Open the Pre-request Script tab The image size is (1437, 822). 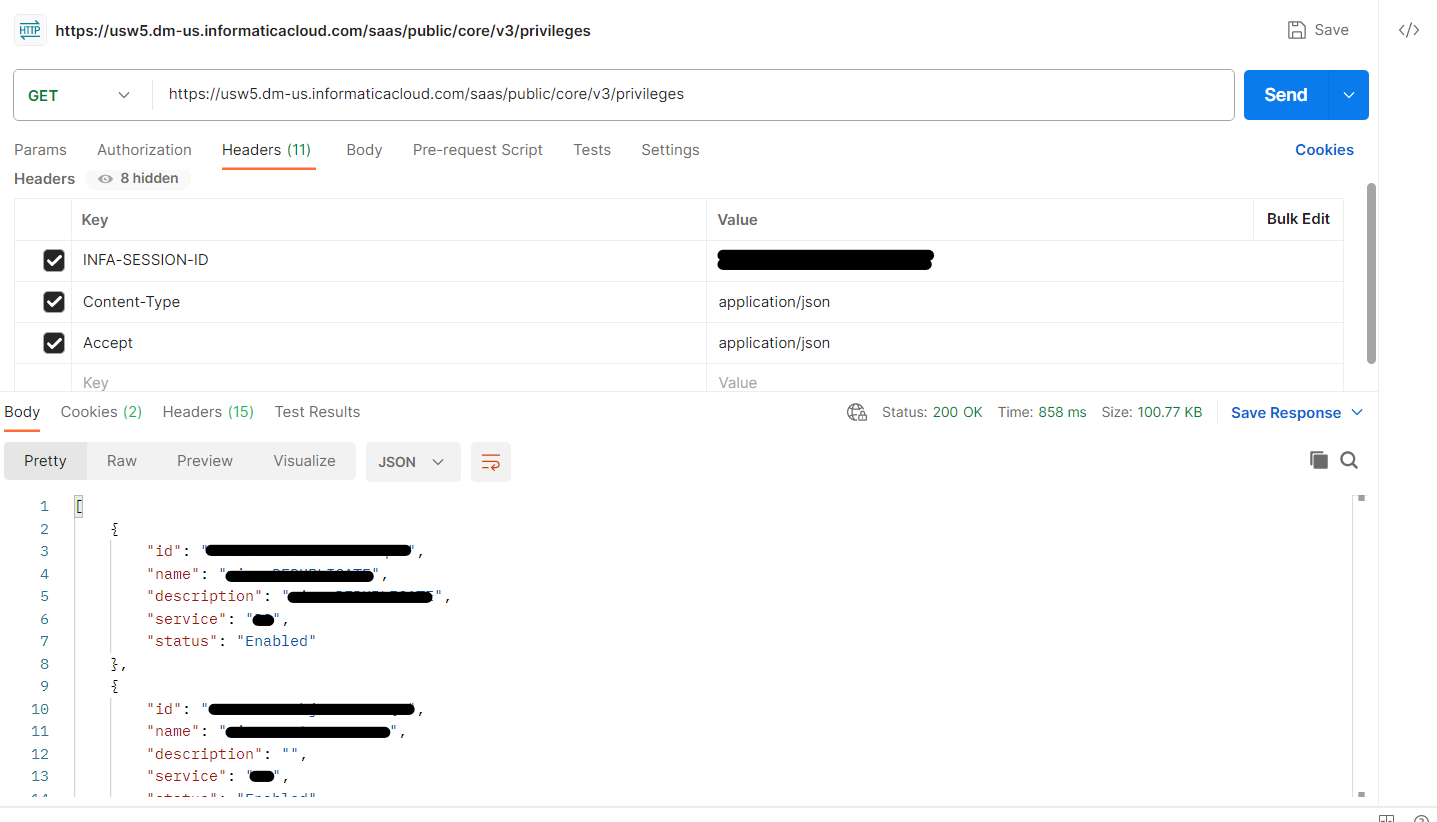click(478, 150)
